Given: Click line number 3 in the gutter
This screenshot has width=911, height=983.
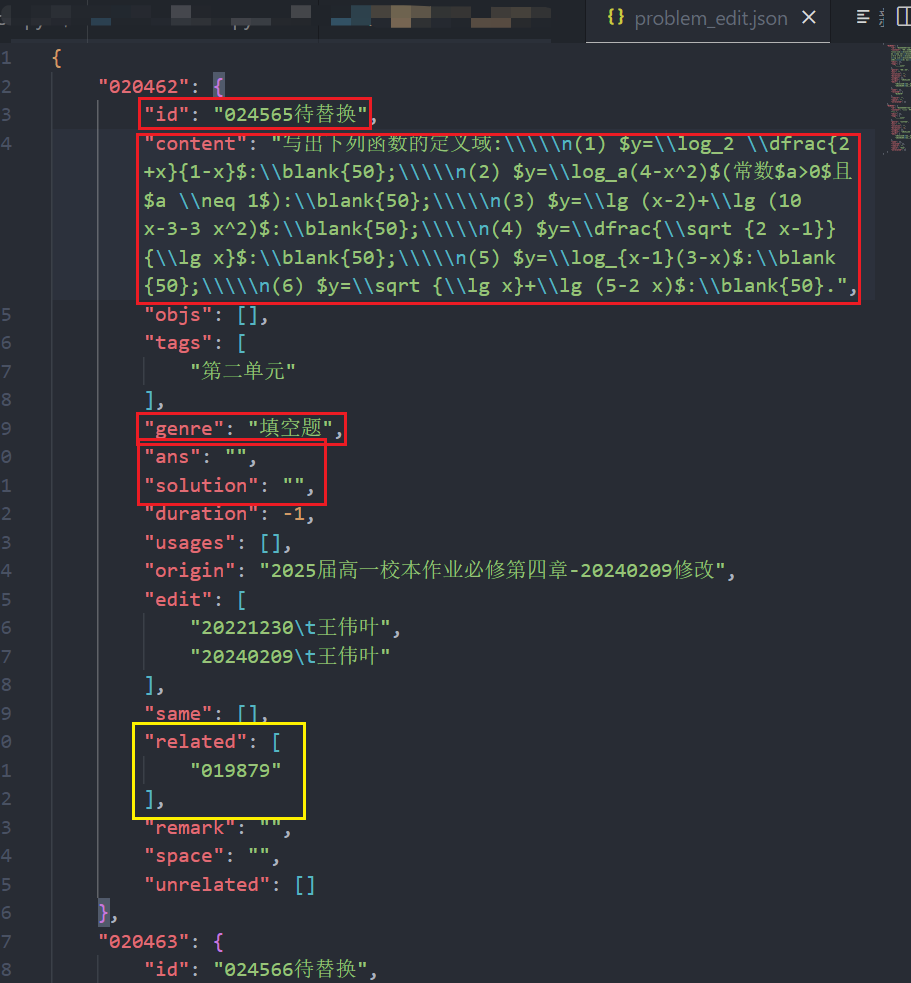Looking at the screenshot, I should (7, 113).
